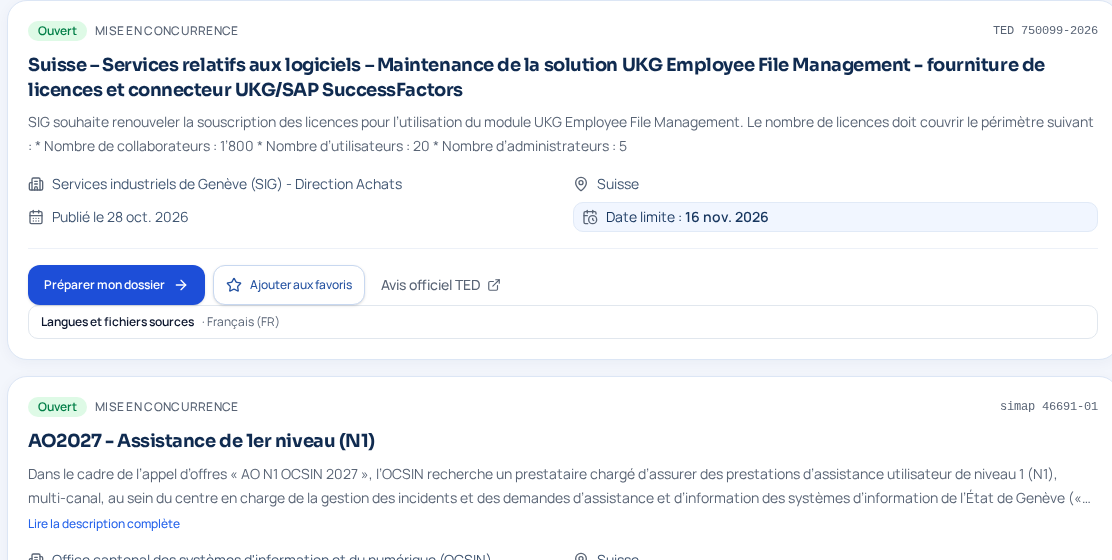This screenshot has height=560, width=1112.
Task: Click the 'Suisse' location text on the UKG card
Action: pyautogui.click(x=618, y=184)
